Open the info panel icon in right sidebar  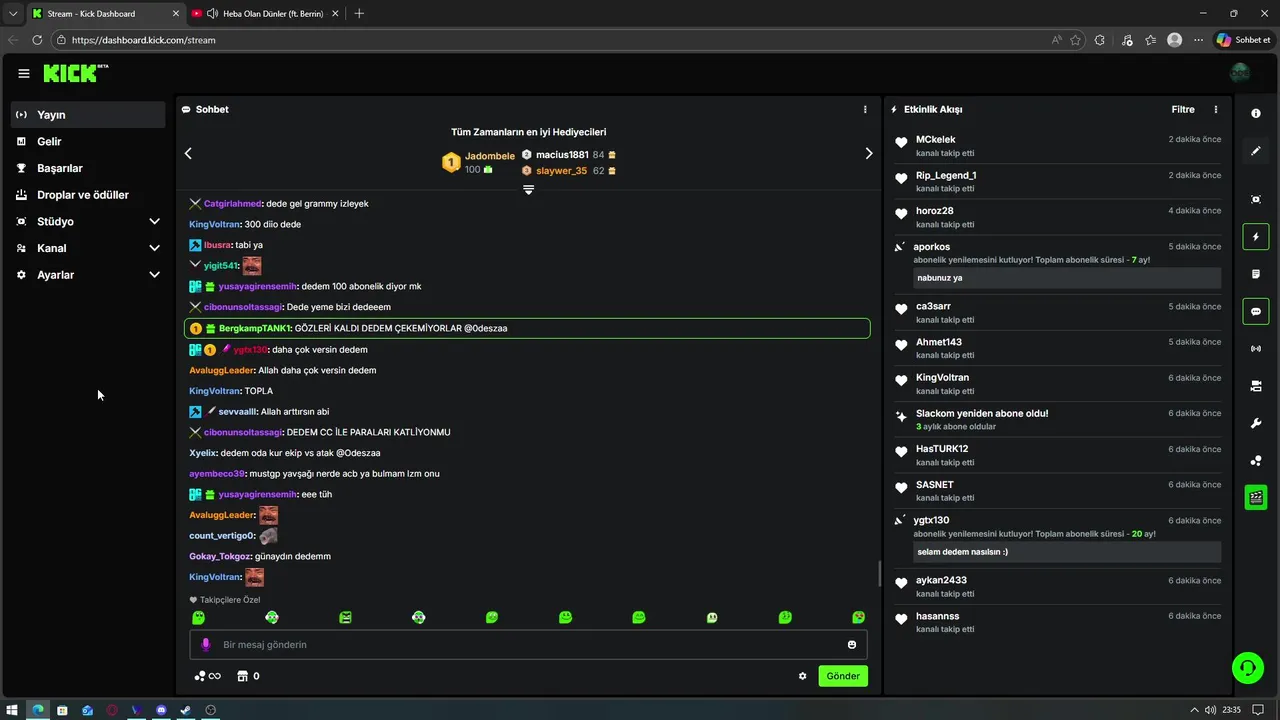[x=1256, y=114]
